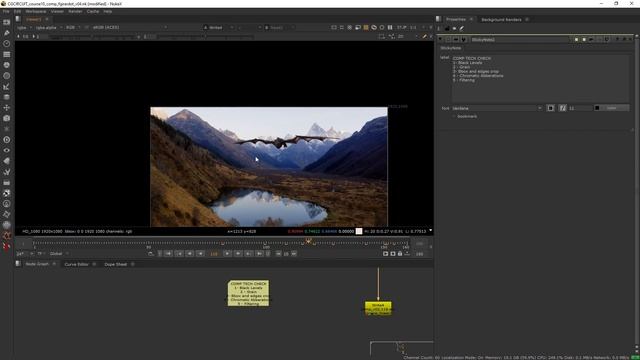Click the StickyNote name field

click(x=520, y=40)
